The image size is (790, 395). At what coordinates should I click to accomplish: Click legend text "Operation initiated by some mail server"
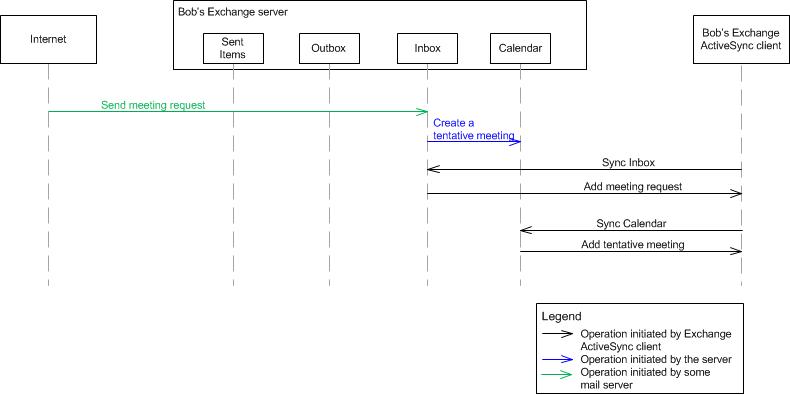645,378
